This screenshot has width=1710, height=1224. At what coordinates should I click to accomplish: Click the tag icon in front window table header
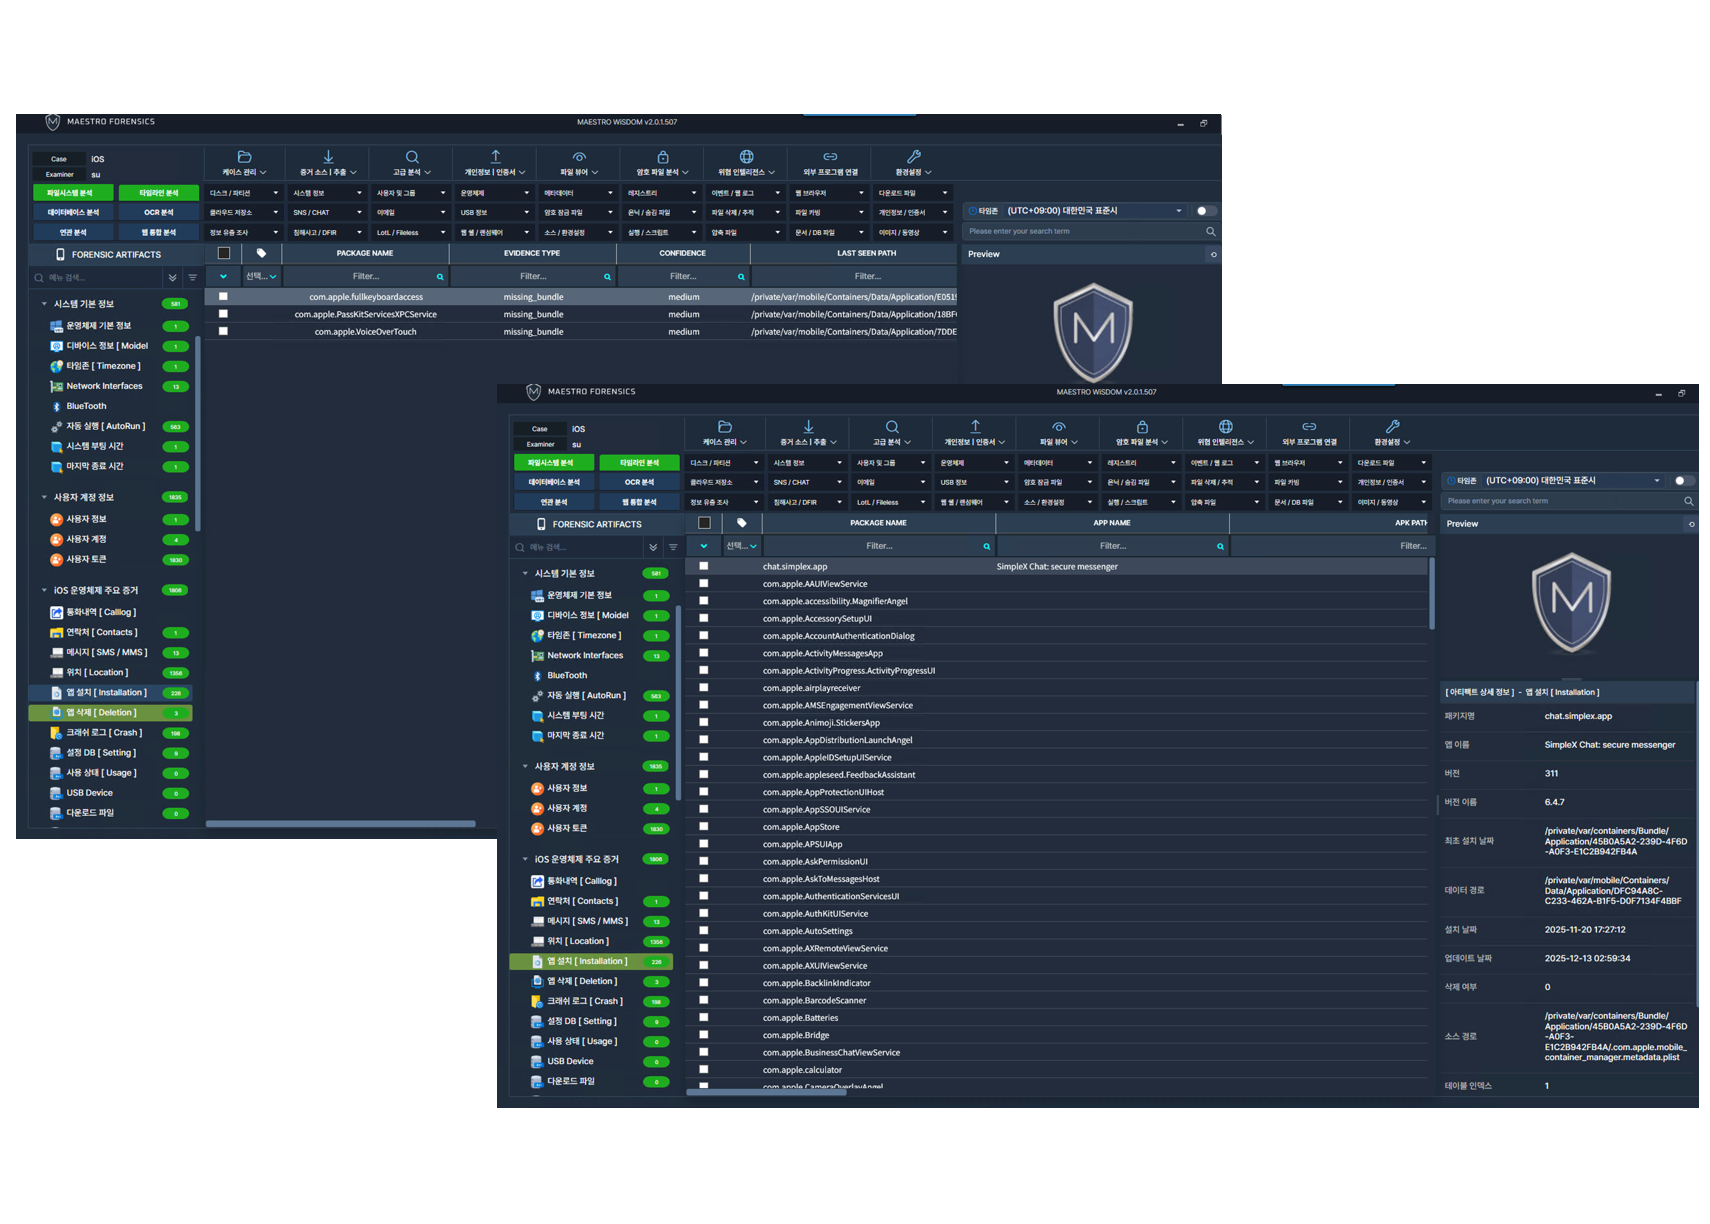[x=741, y=523]
